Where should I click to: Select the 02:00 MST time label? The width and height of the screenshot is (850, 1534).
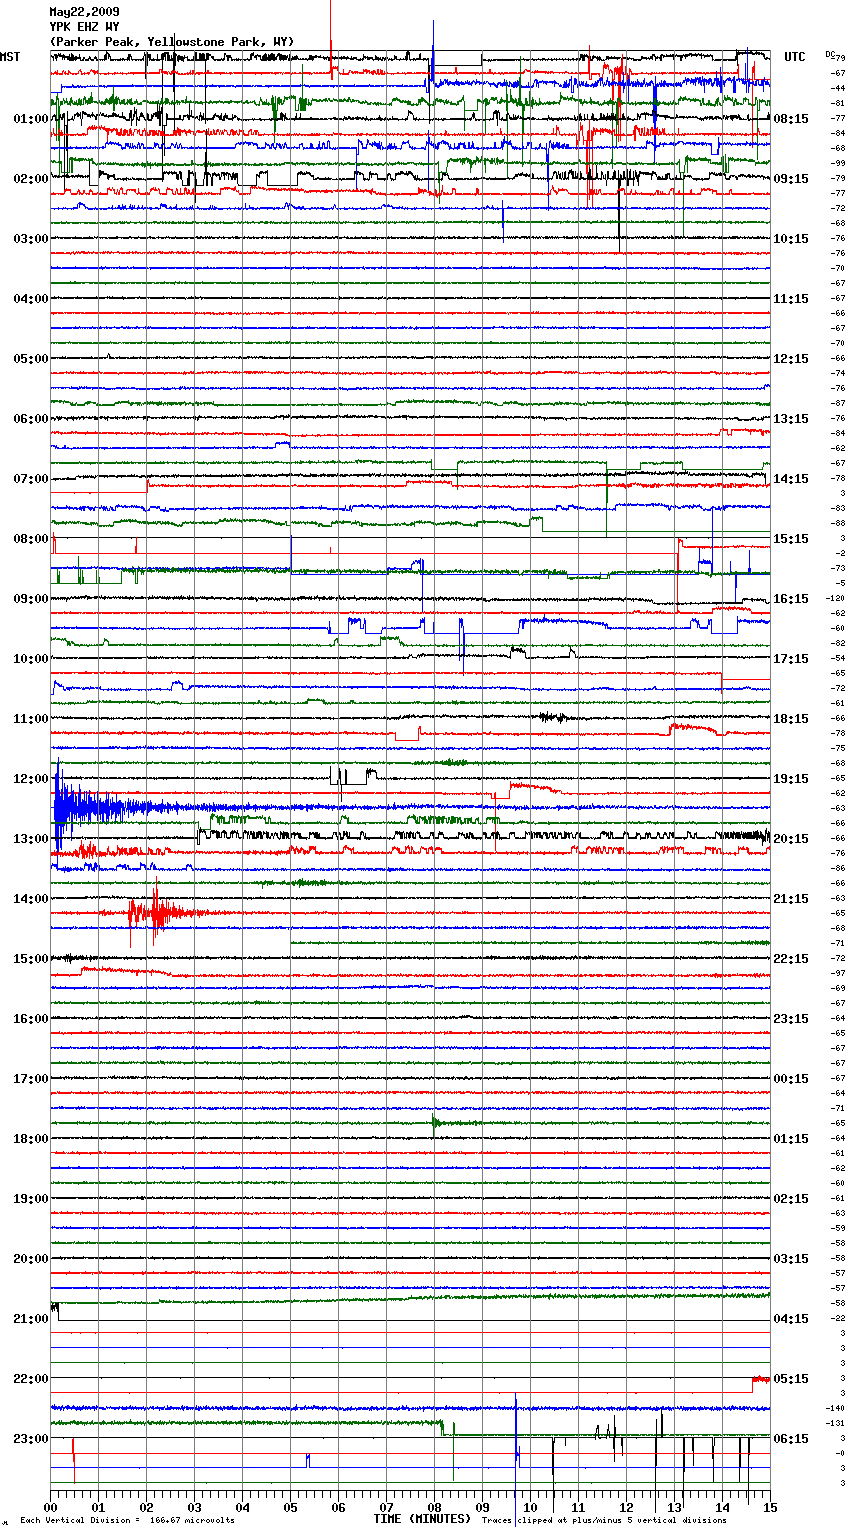[x=31, y=179]
